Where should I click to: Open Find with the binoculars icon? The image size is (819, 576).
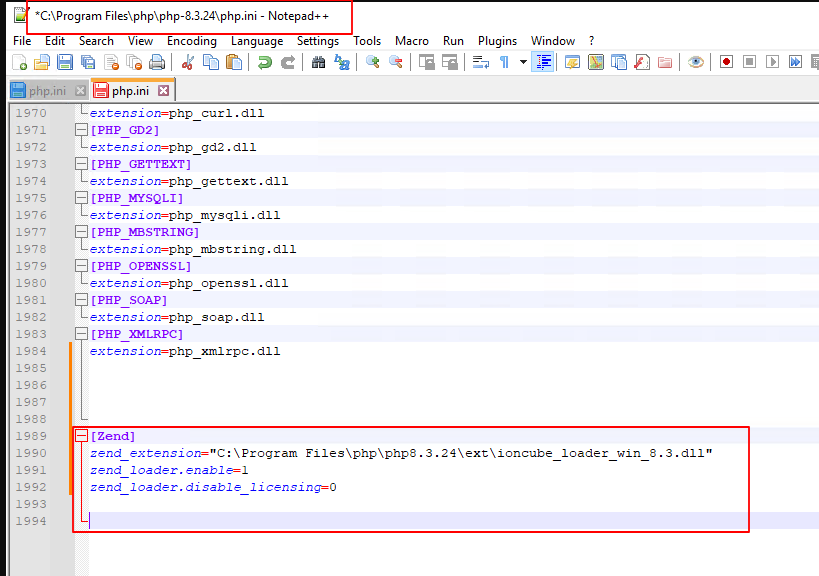pyautogui.click(x=318, y=62)
